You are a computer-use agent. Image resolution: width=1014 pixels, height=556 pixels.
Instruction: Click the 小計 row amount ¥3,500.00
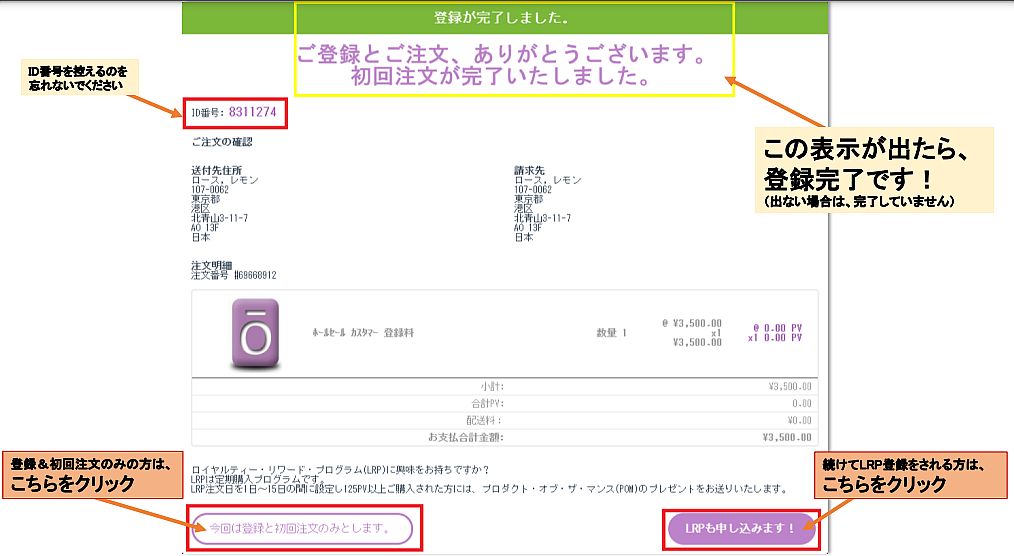coord(790,387)
